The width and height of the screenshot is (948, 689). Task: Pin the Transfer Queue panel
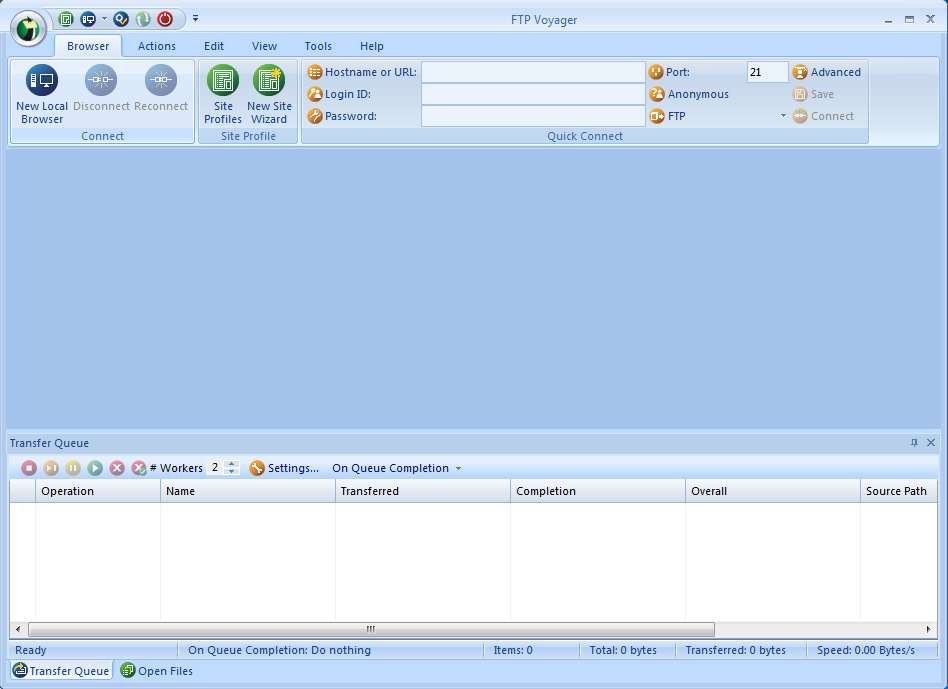tap(914, 442)
